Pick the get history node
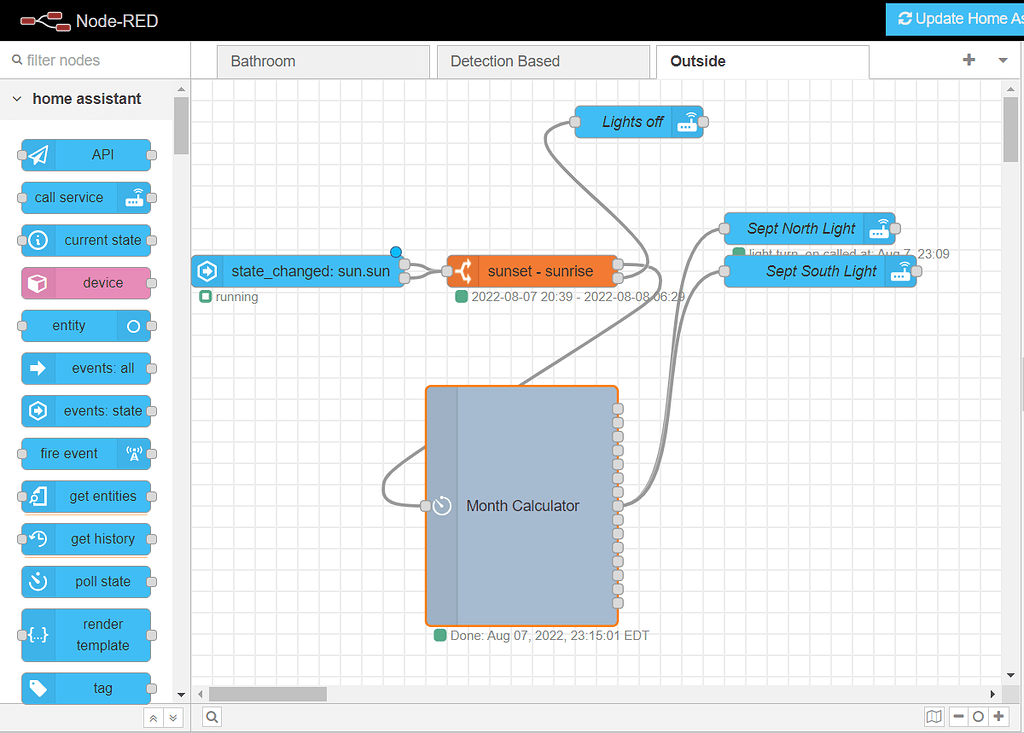This screenshot has width=1024, height=733. 85,539
